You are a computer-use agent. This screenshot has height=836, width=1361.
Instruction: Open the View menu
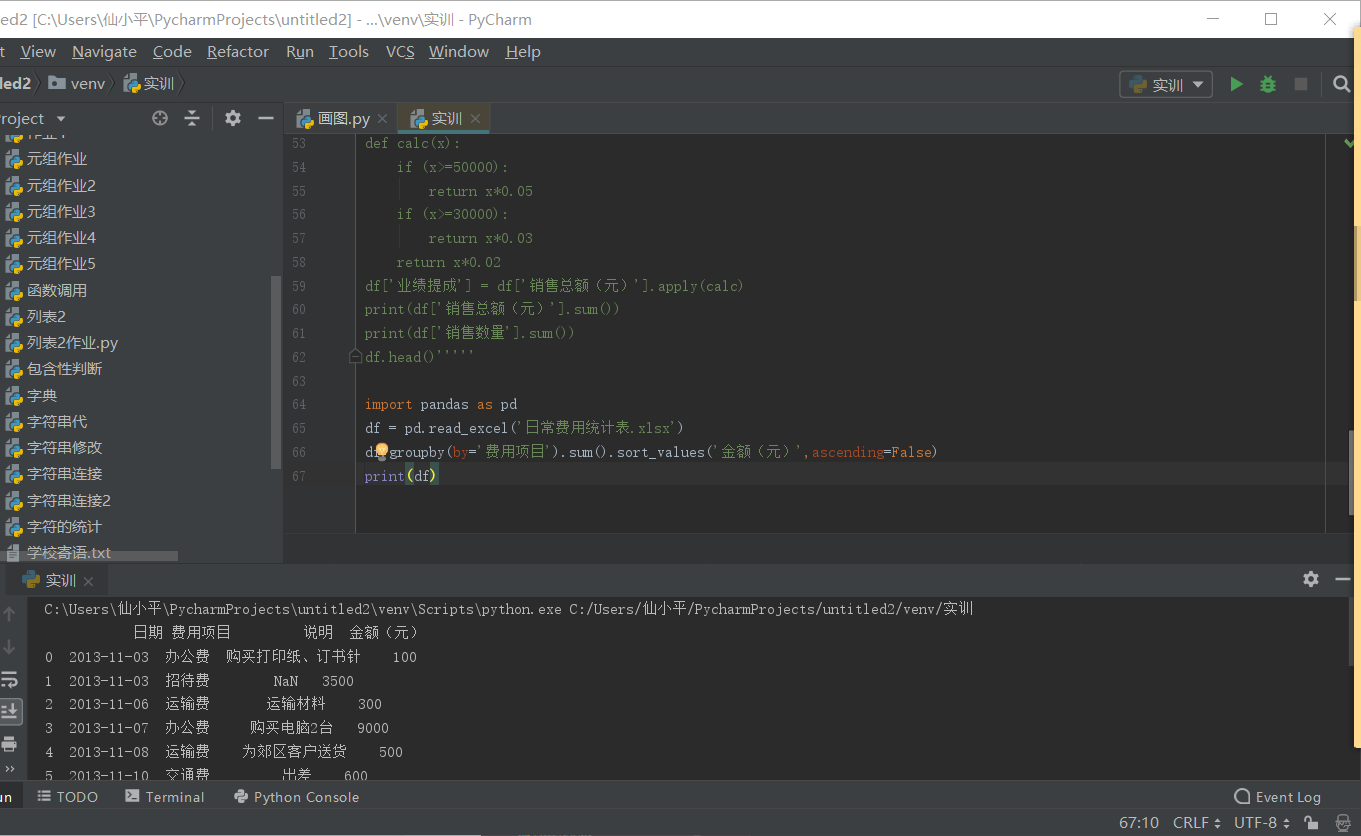(38, 52)
